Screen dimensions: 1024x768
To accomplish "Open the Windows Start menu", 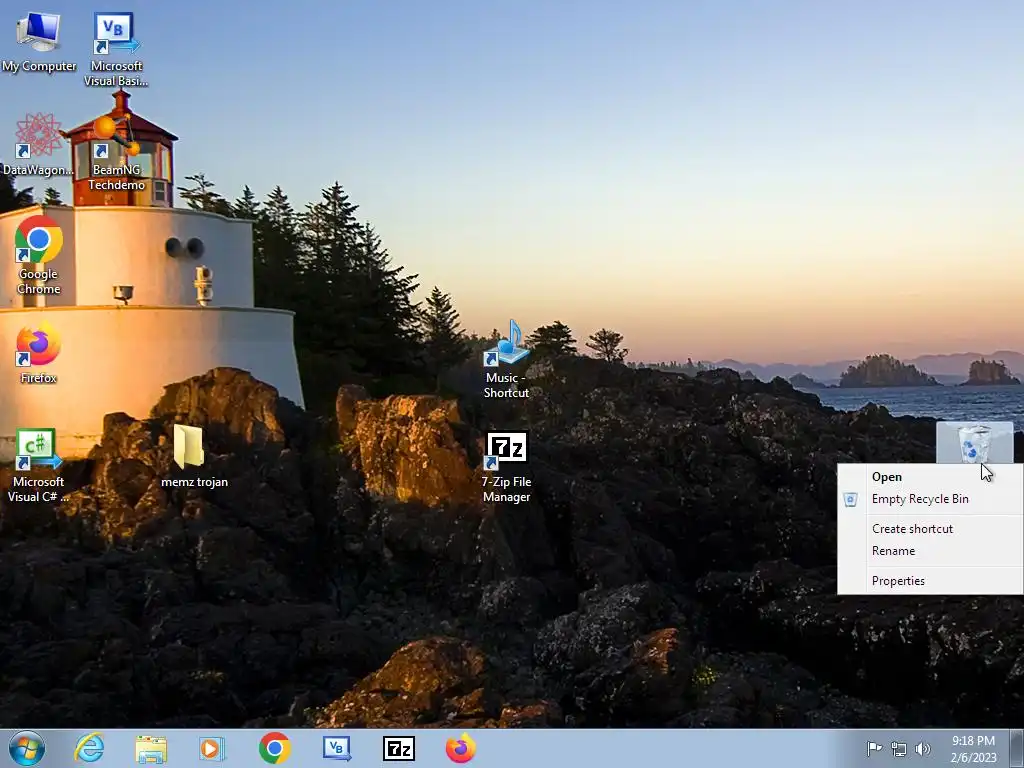I will click(x=27, y=748).
